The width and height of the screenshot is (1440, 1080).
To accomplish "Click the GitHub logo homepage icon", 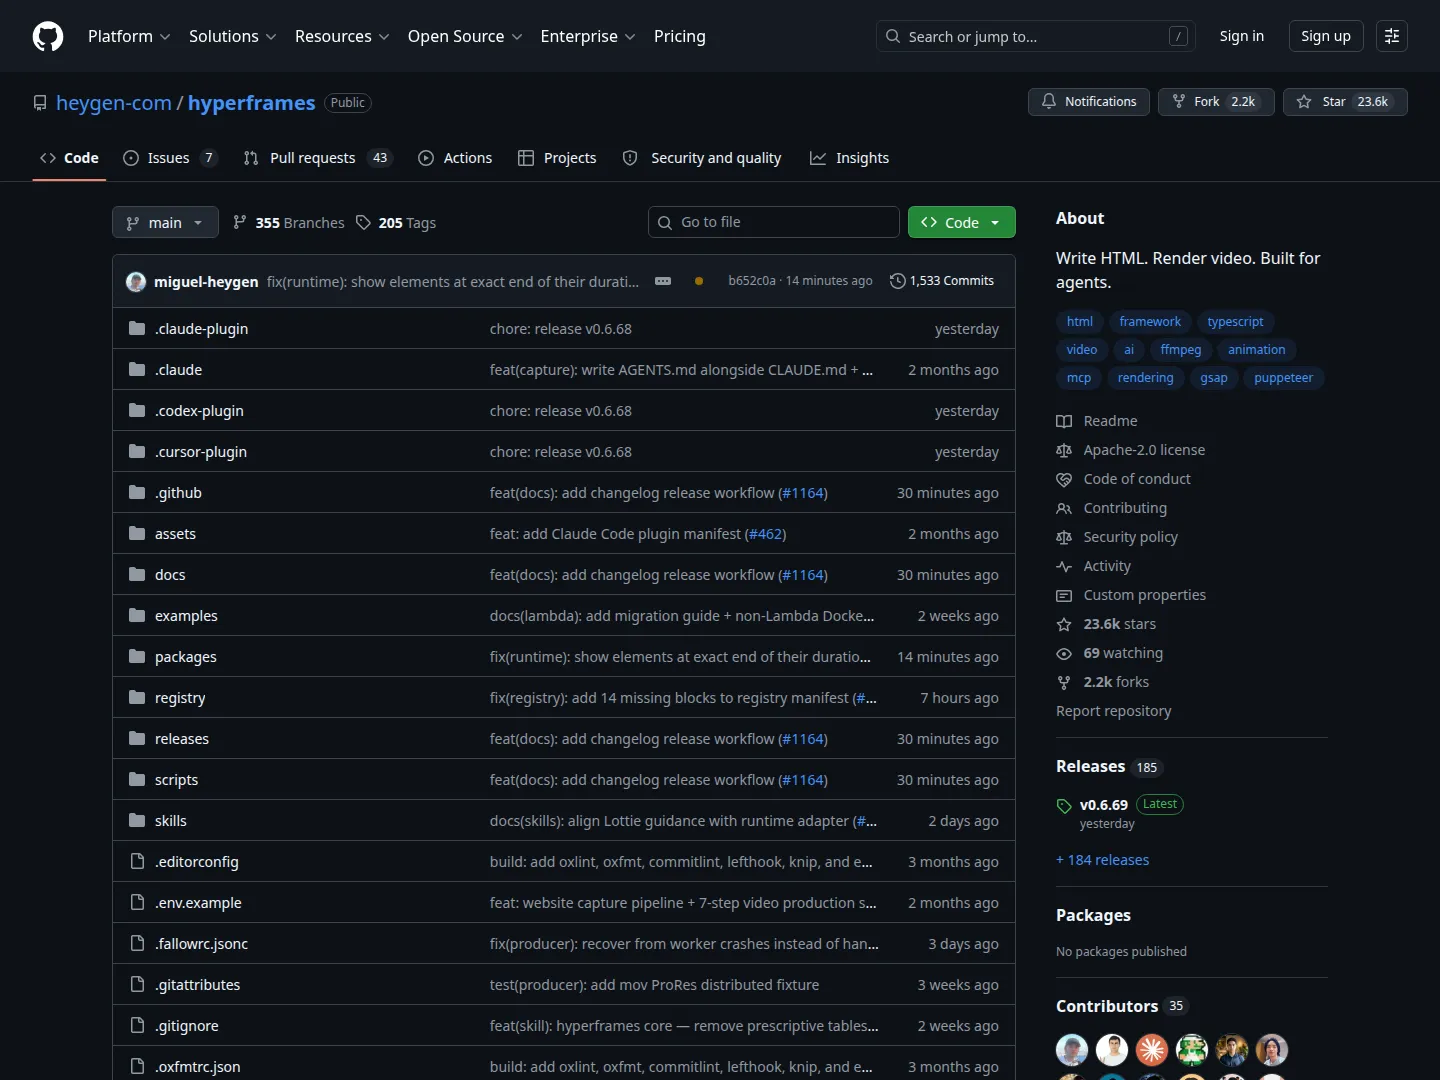I will pos(48,36).
